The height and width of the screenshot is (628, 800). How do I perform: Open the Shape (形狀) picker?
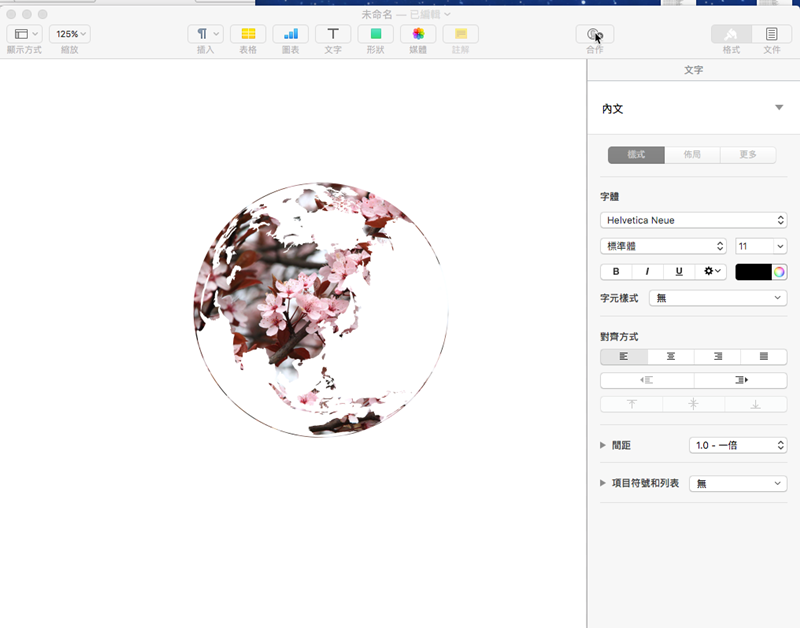376,34
